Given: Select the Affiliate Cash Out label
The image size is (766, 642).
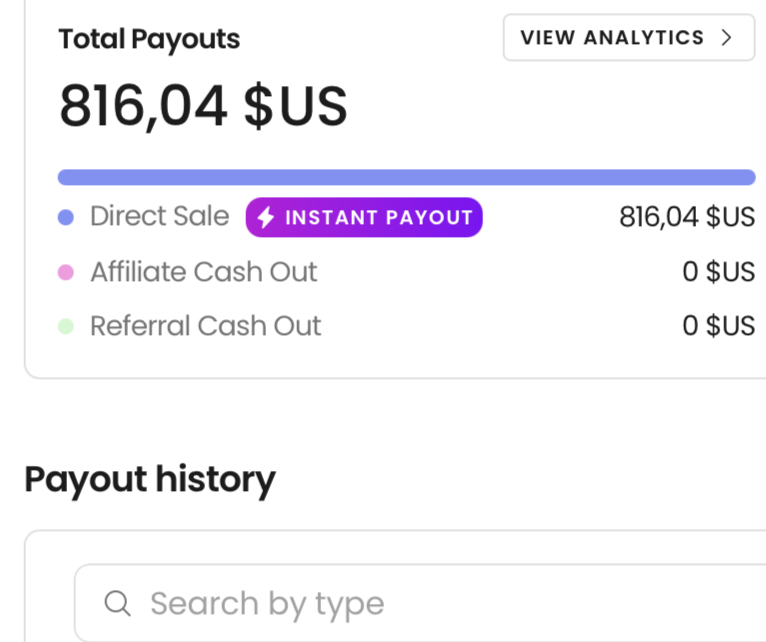Looking at the screenshot, I should 203,272.
